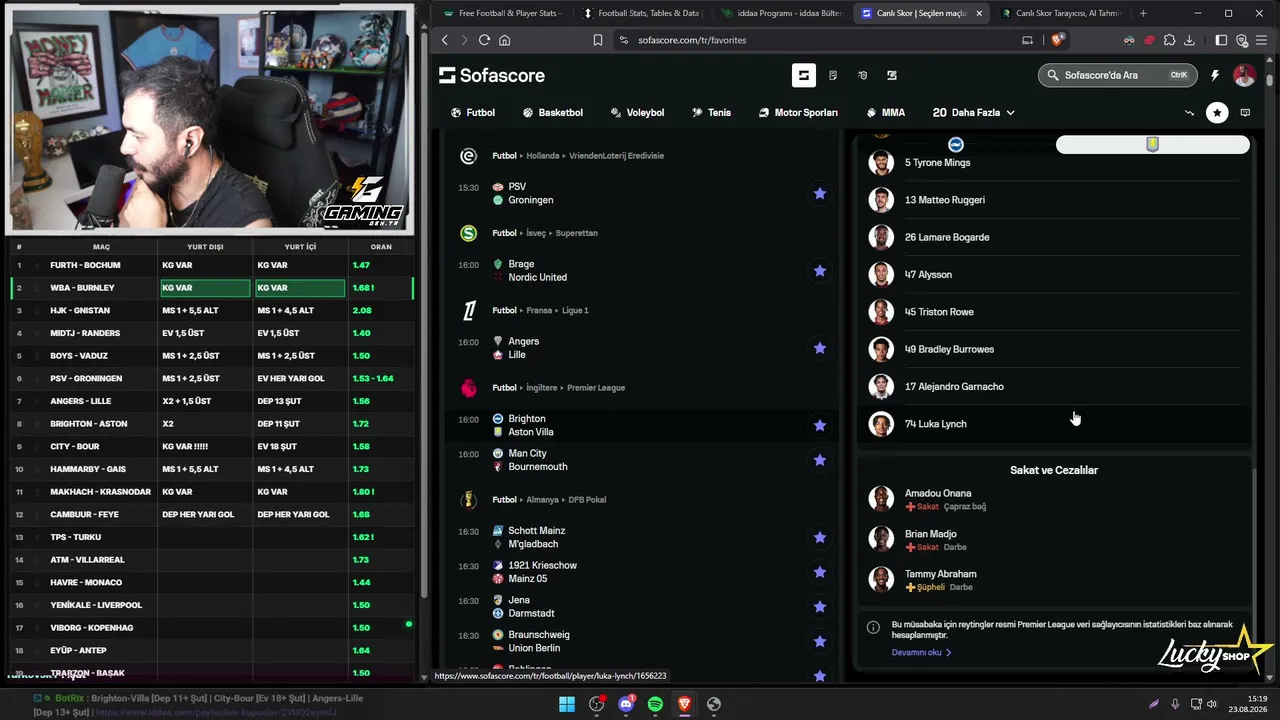
Task: Toggle favorite star for Braunschweig - Union Berlin
Action: click(x=820, y=641)
